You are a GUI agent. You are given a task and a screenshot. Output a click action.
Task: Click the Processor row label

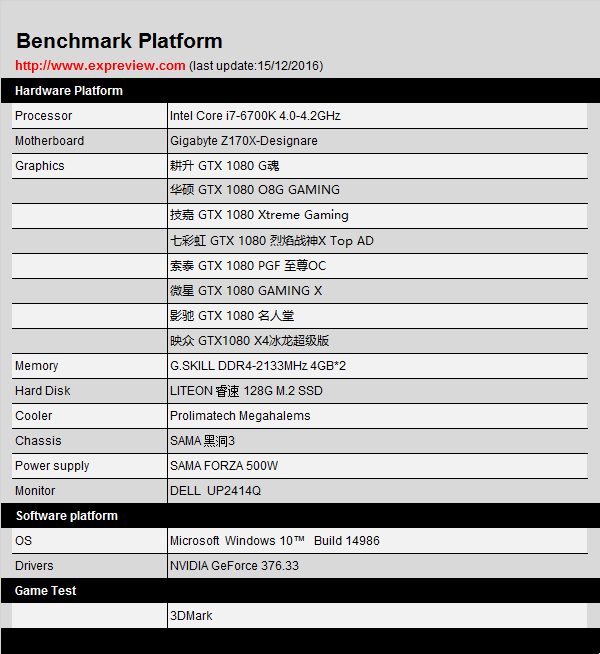43,116
